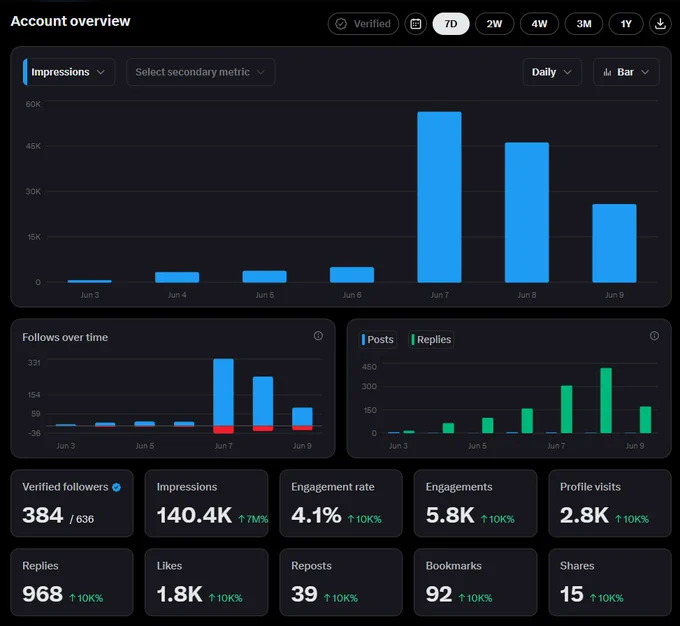Select the 2W time range
Image resolution: width=680 pixels, height=626 pixels.
coord(494,24)
